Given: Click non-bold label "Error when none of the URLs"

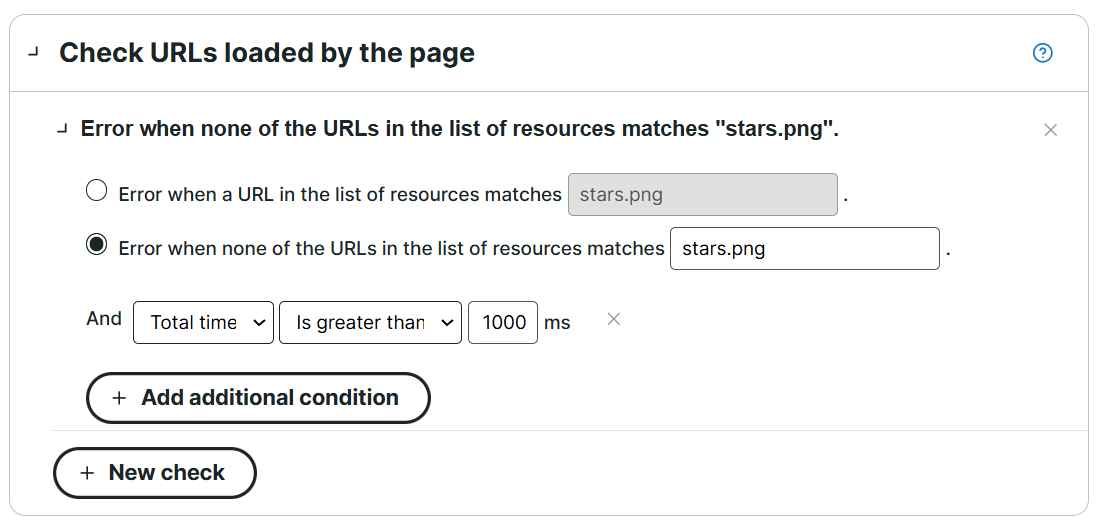Looking at the screenshot, I should click(391, 249).
